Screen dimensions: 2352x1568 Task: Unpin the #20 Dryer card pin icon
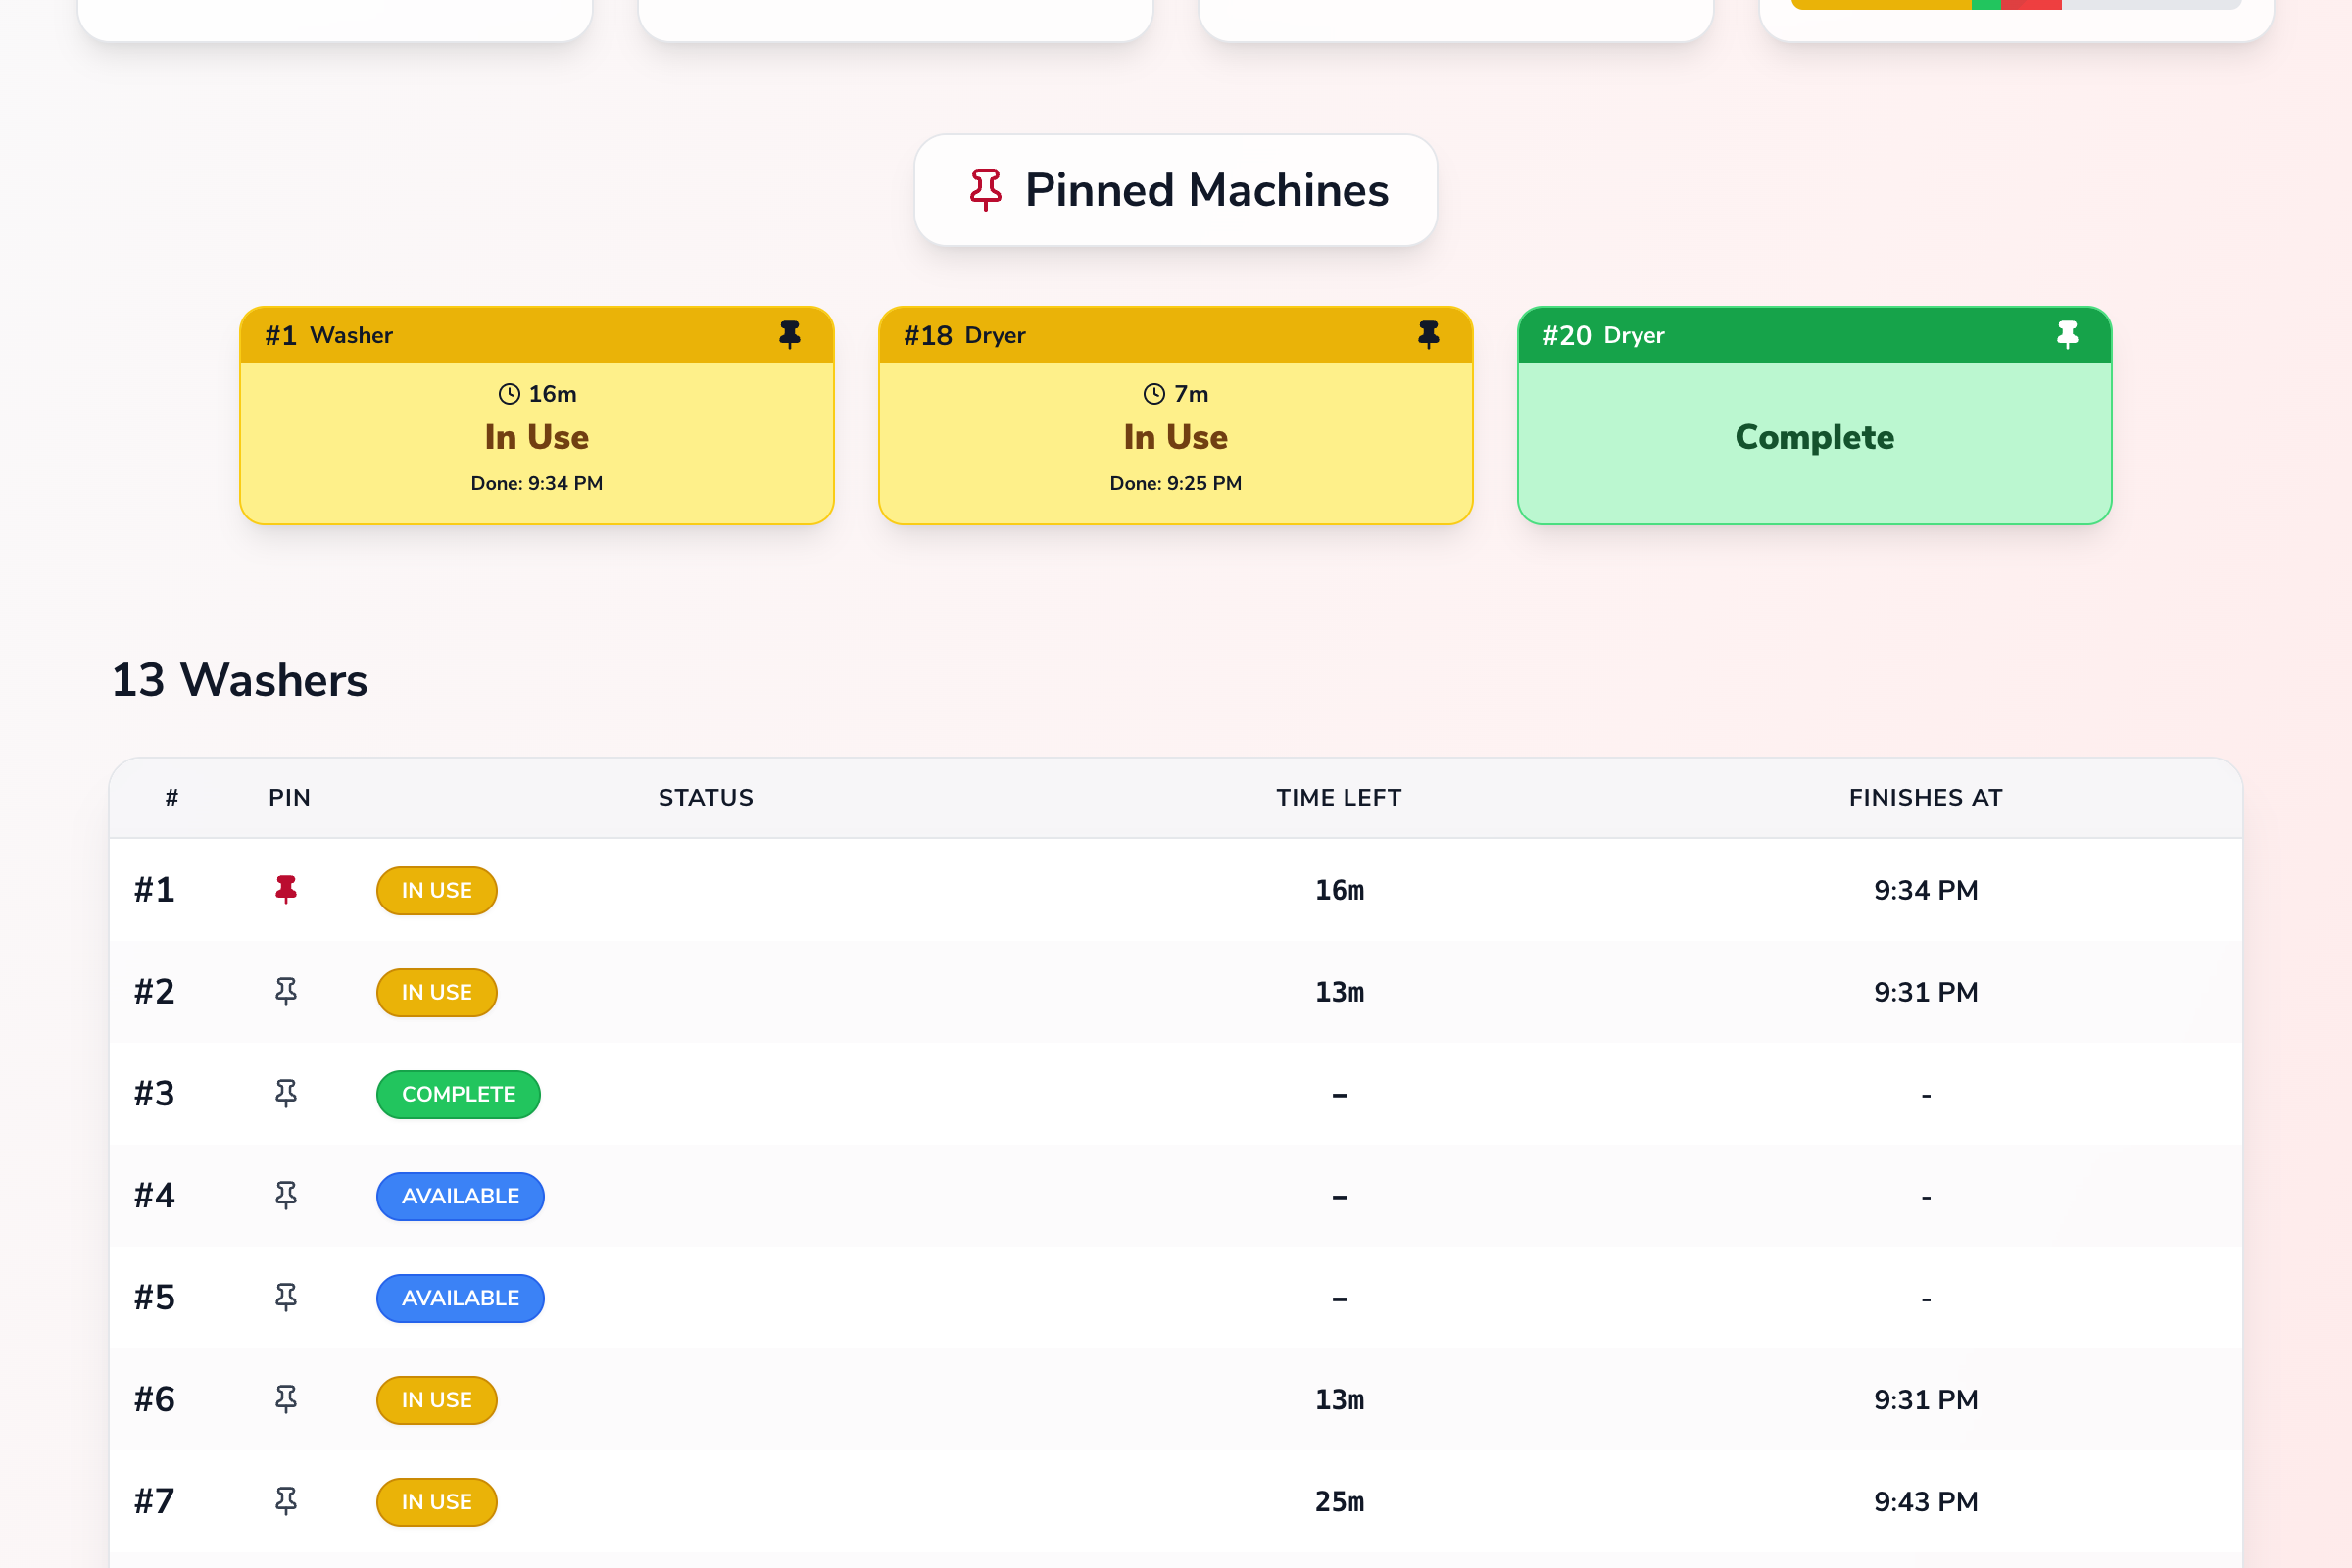pos(2067,334)
